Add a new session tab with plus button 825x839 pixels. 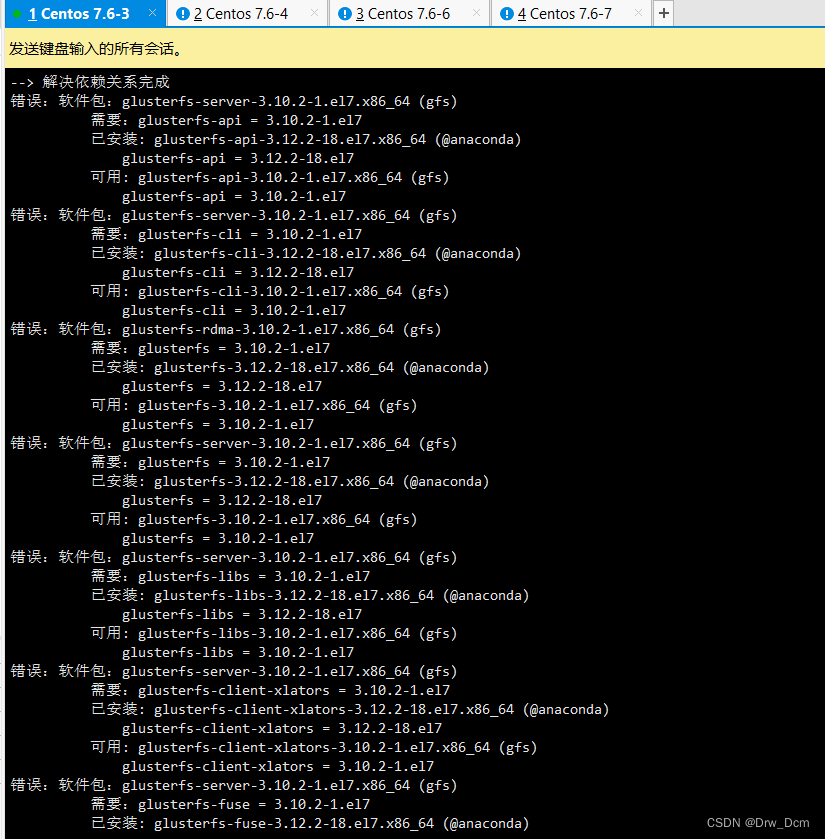pyautogui.click(x=663, y=13)
